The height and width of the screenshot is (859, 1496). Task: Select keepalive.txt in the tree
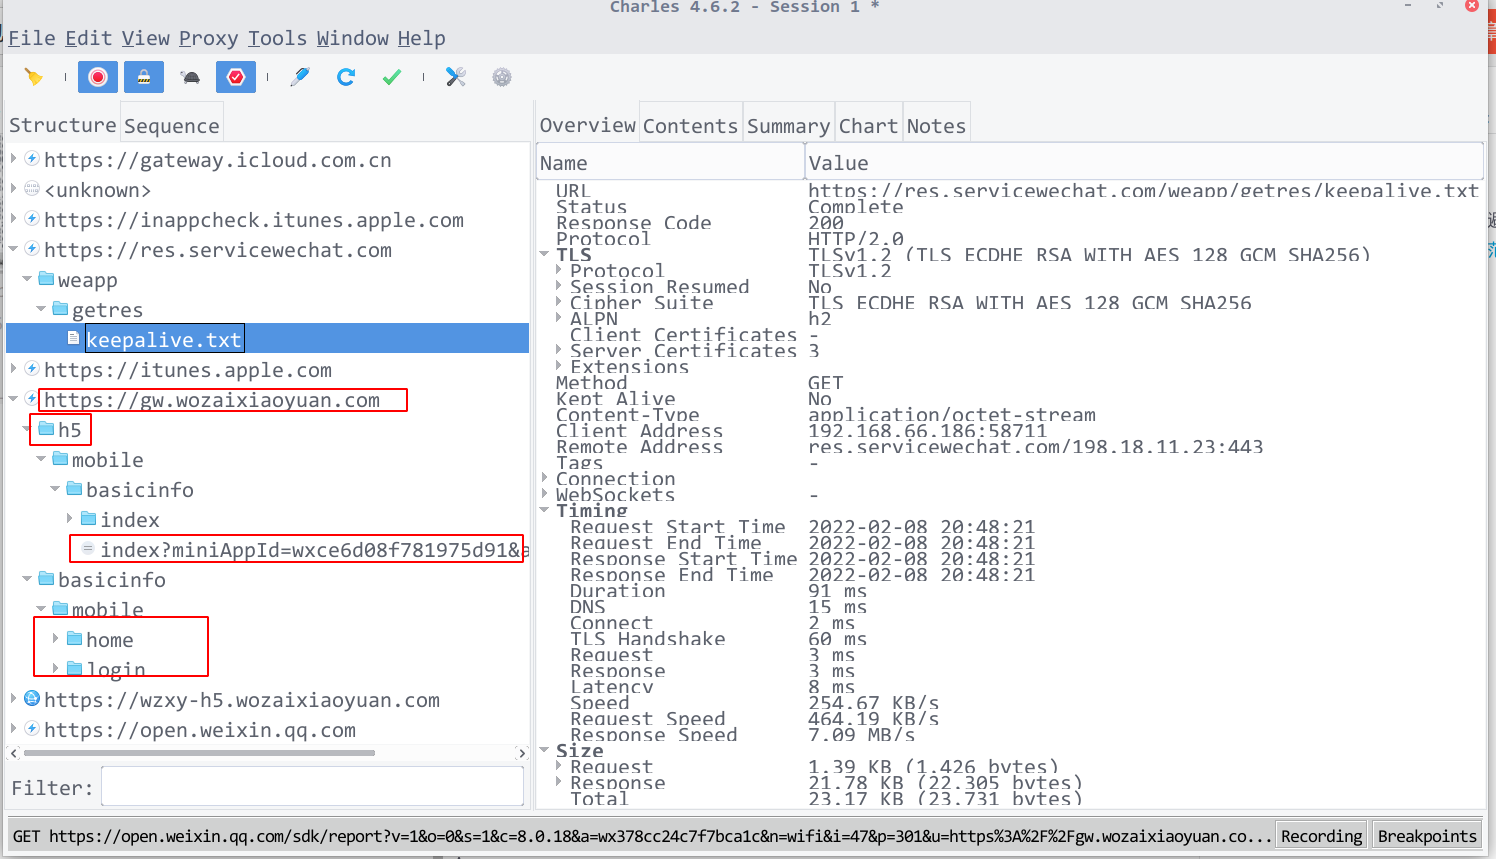(x=164, y=340)
